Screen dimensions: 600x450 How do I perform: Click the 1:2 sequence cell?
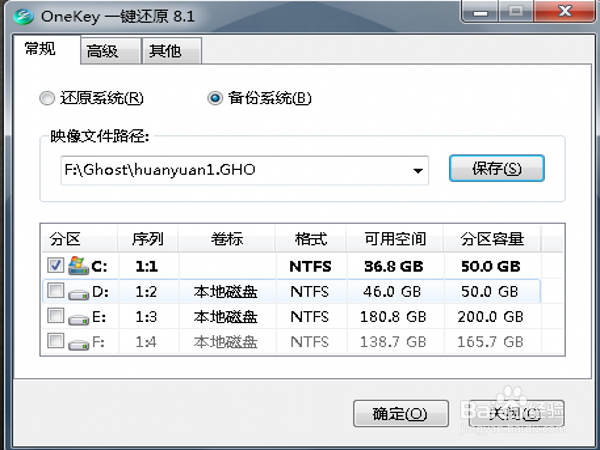click(x=146, y=292)
